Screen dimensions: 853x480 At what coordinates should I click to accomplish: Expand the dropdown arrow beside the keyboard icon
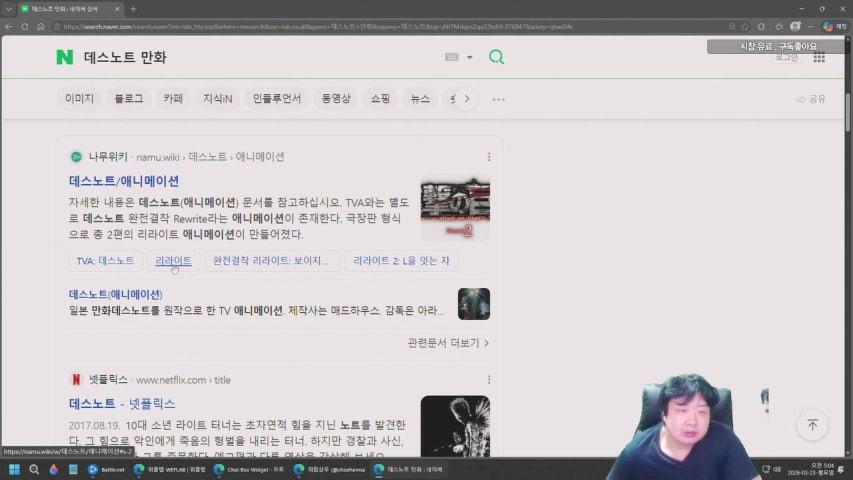coord(469,57)
